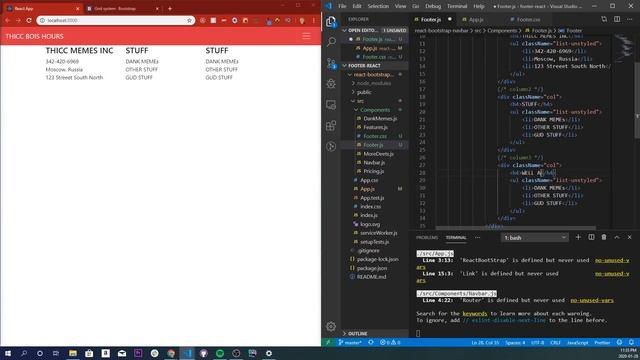Open the Edit menu
Screen dimensions: 640x360
click(x=357, y=6)
